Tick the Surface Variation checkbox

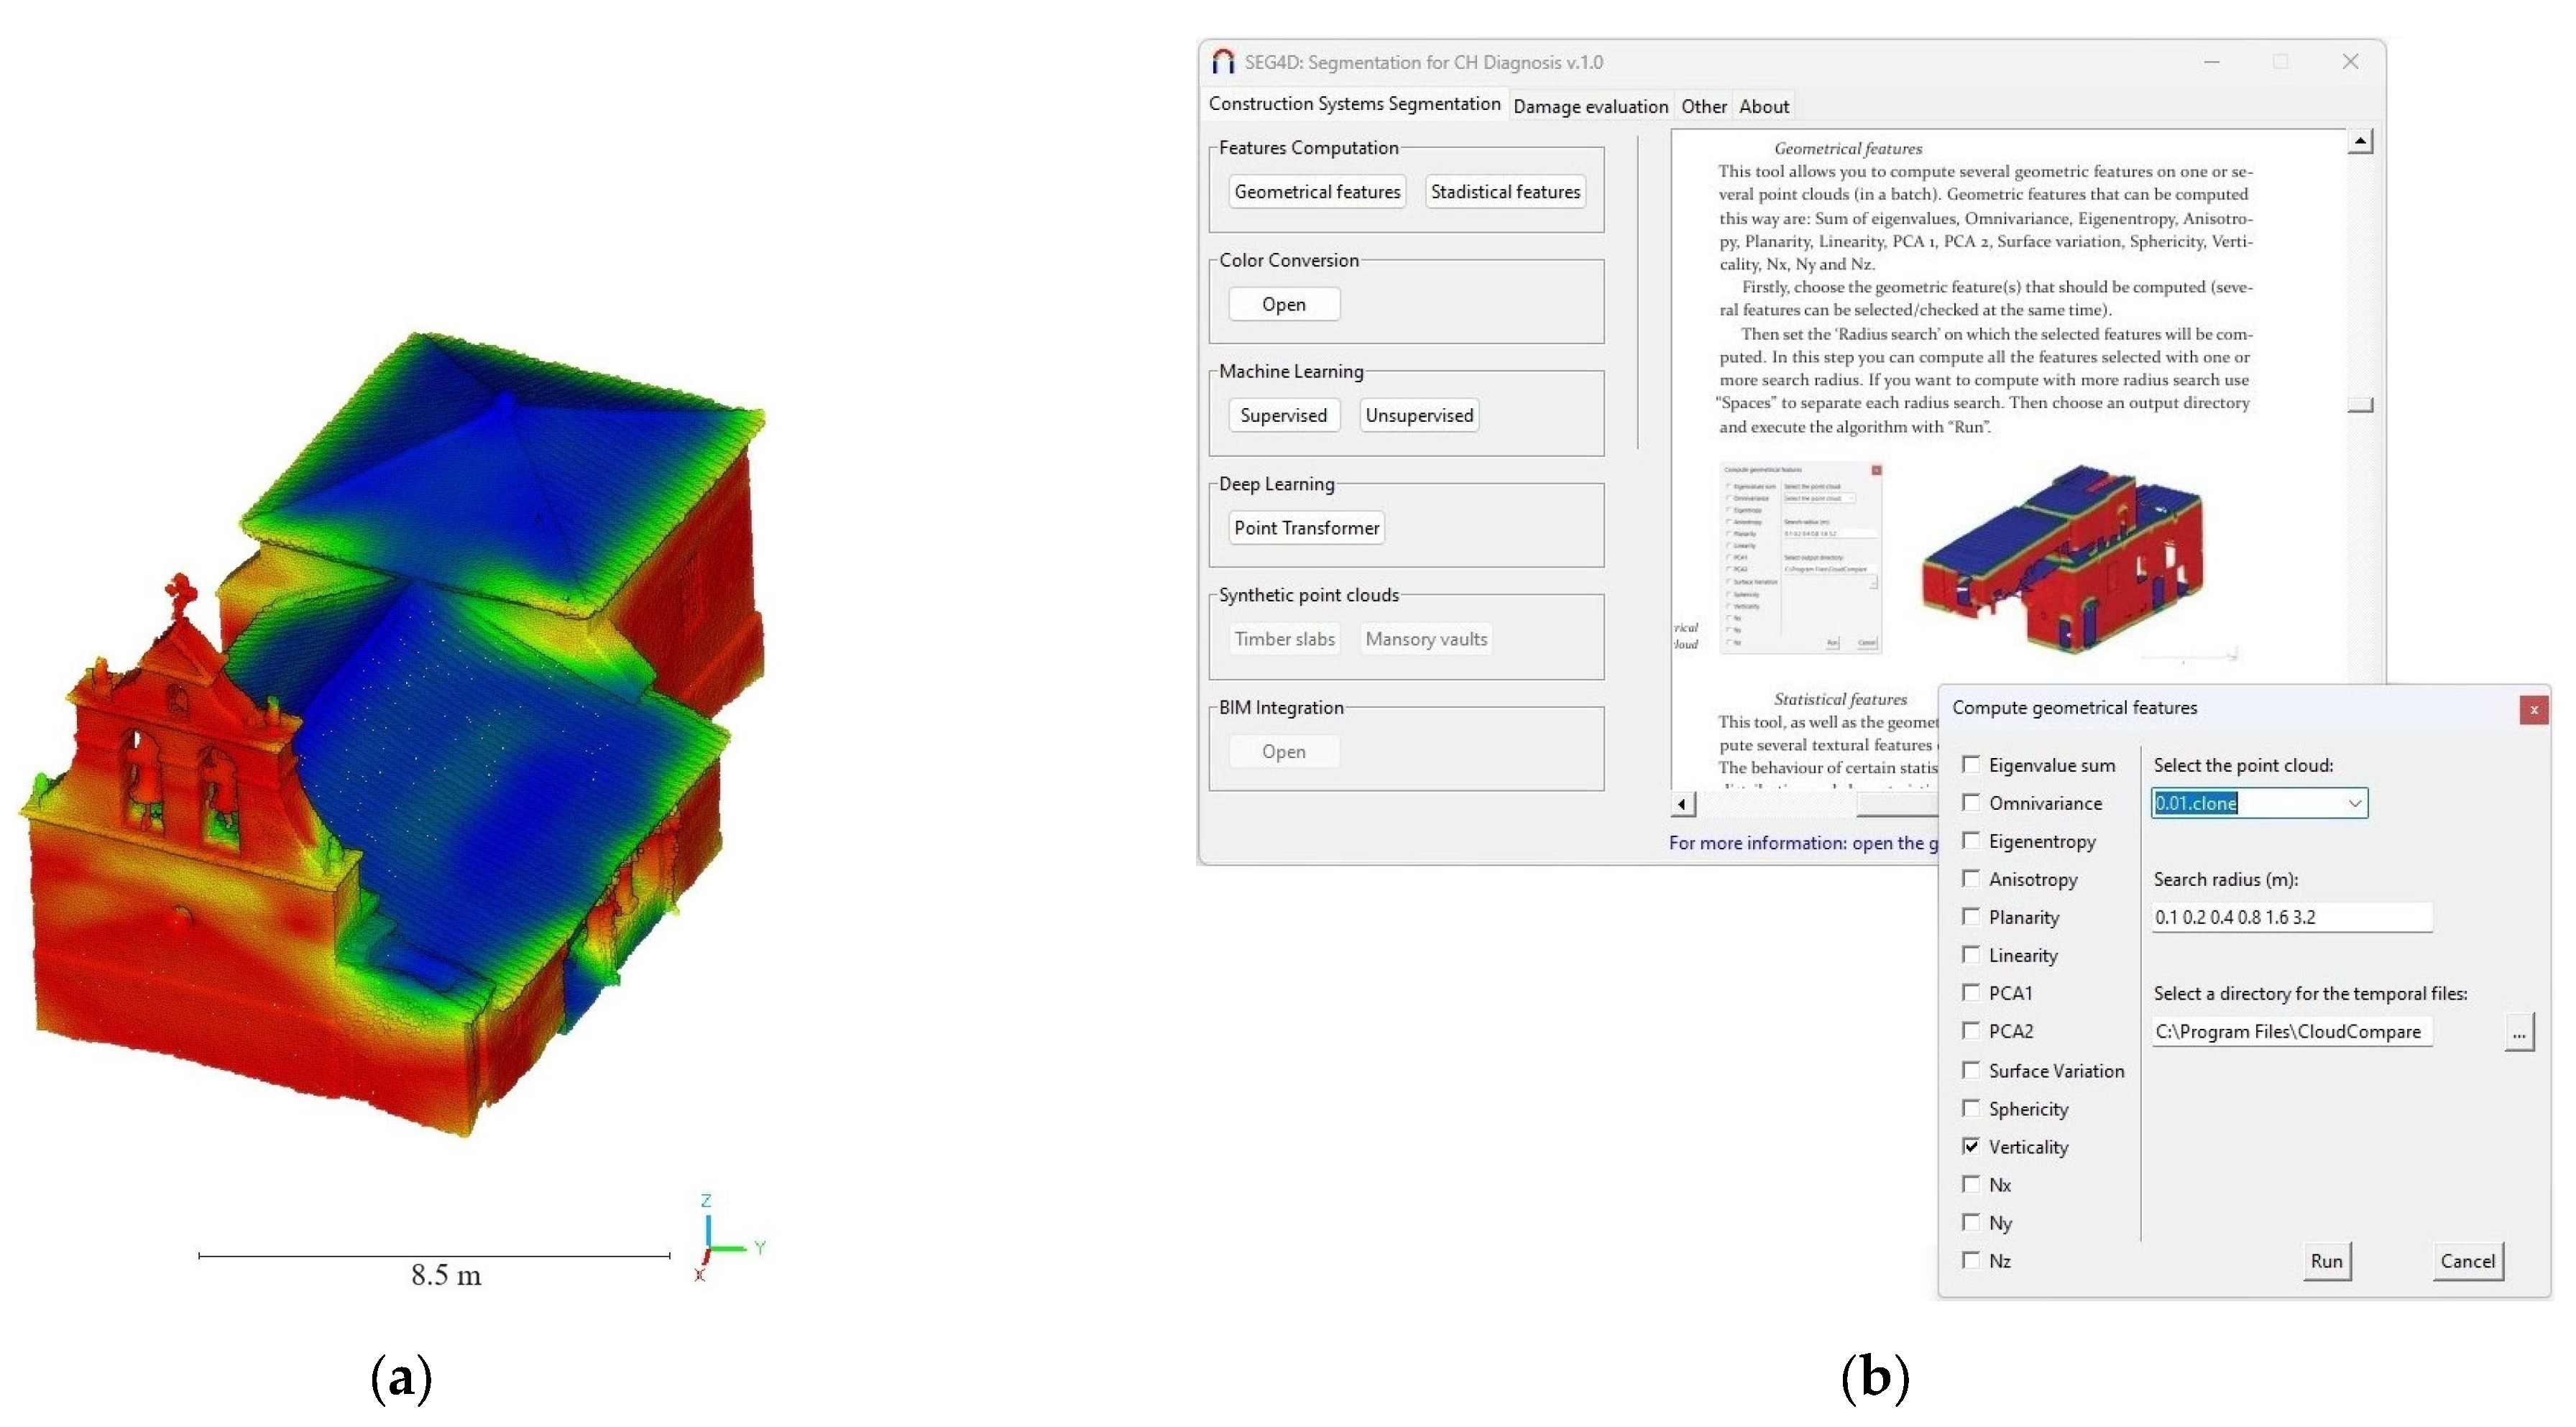click(x=1970, y=1070)
